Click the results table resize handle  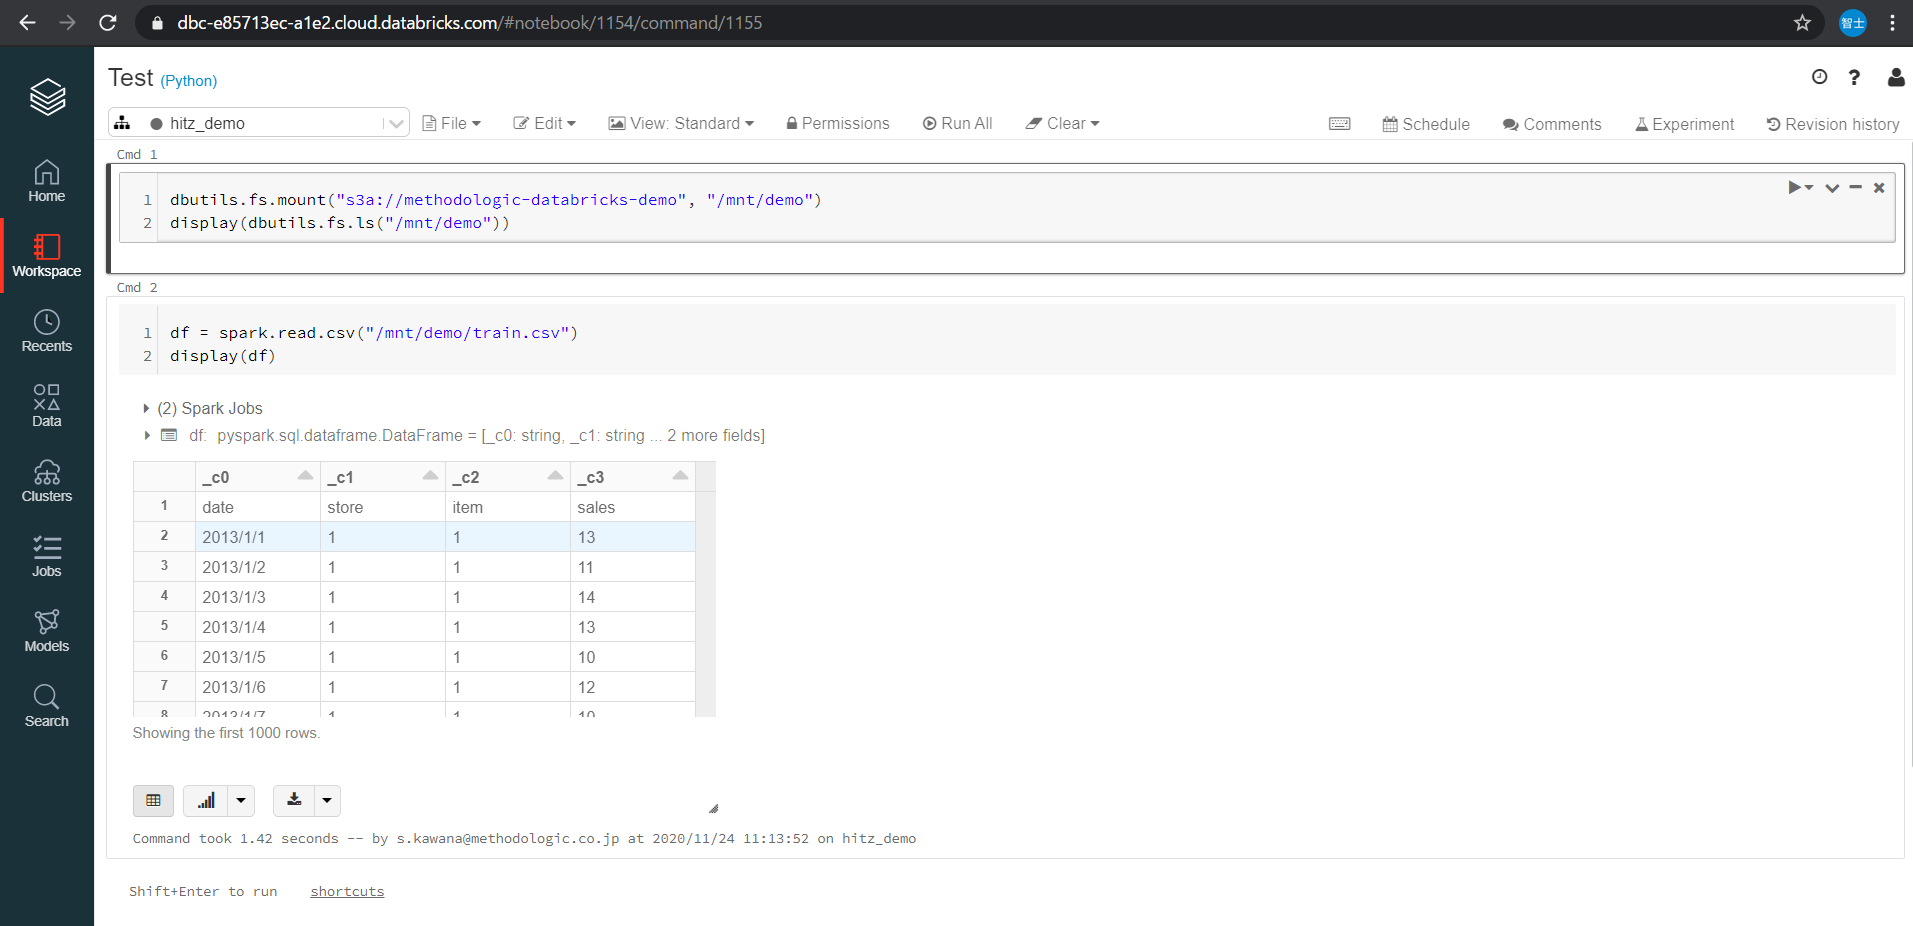713,808
